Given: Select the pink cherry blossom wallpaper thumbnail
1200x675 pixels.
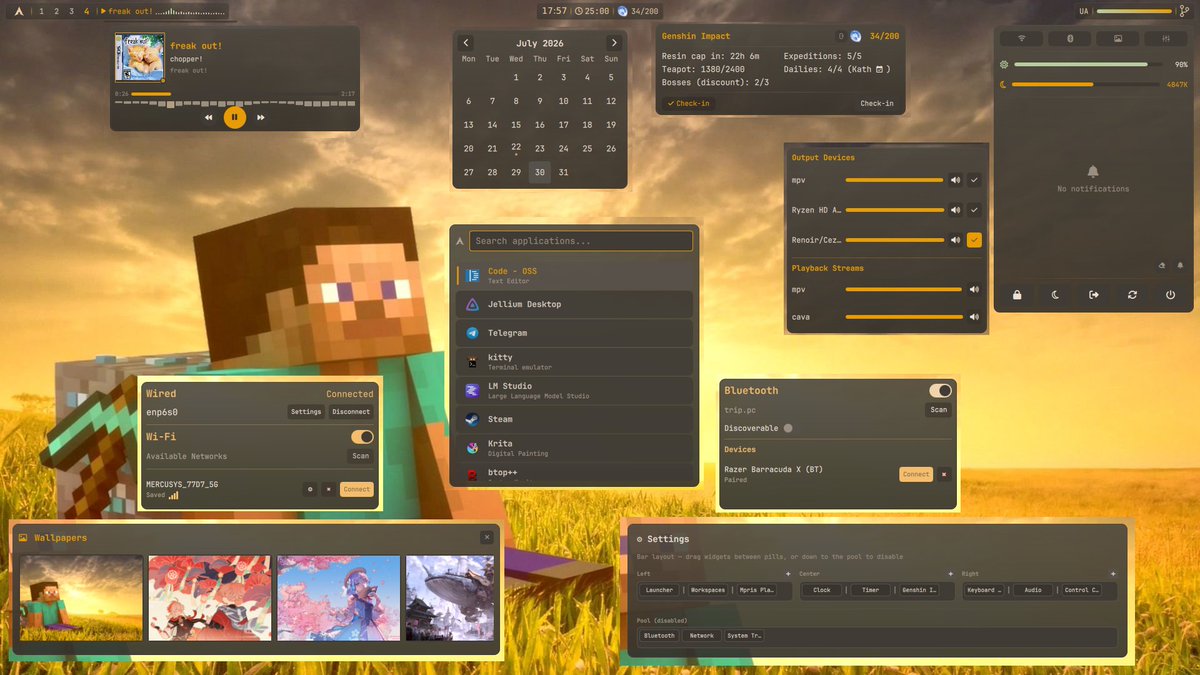Looking at the screenshot, I should click(338, 599).
